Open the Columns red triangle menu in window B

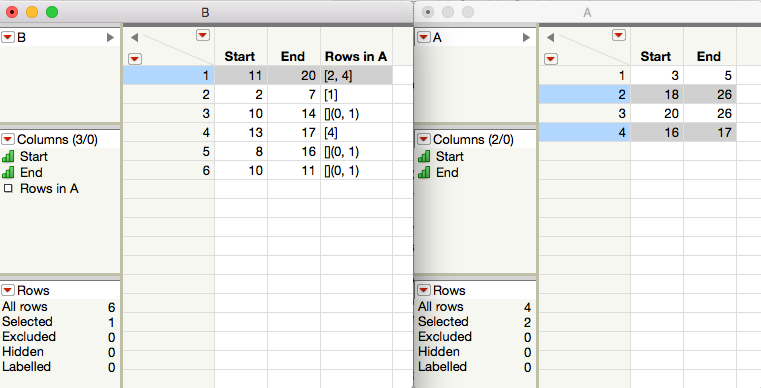[8, 140]
